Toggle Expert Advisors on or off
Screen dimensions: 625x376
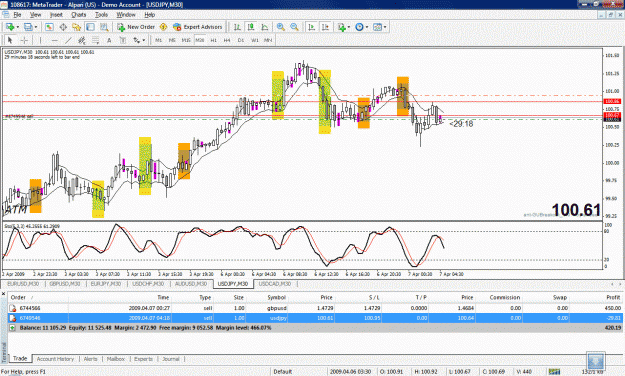(198, 27)
